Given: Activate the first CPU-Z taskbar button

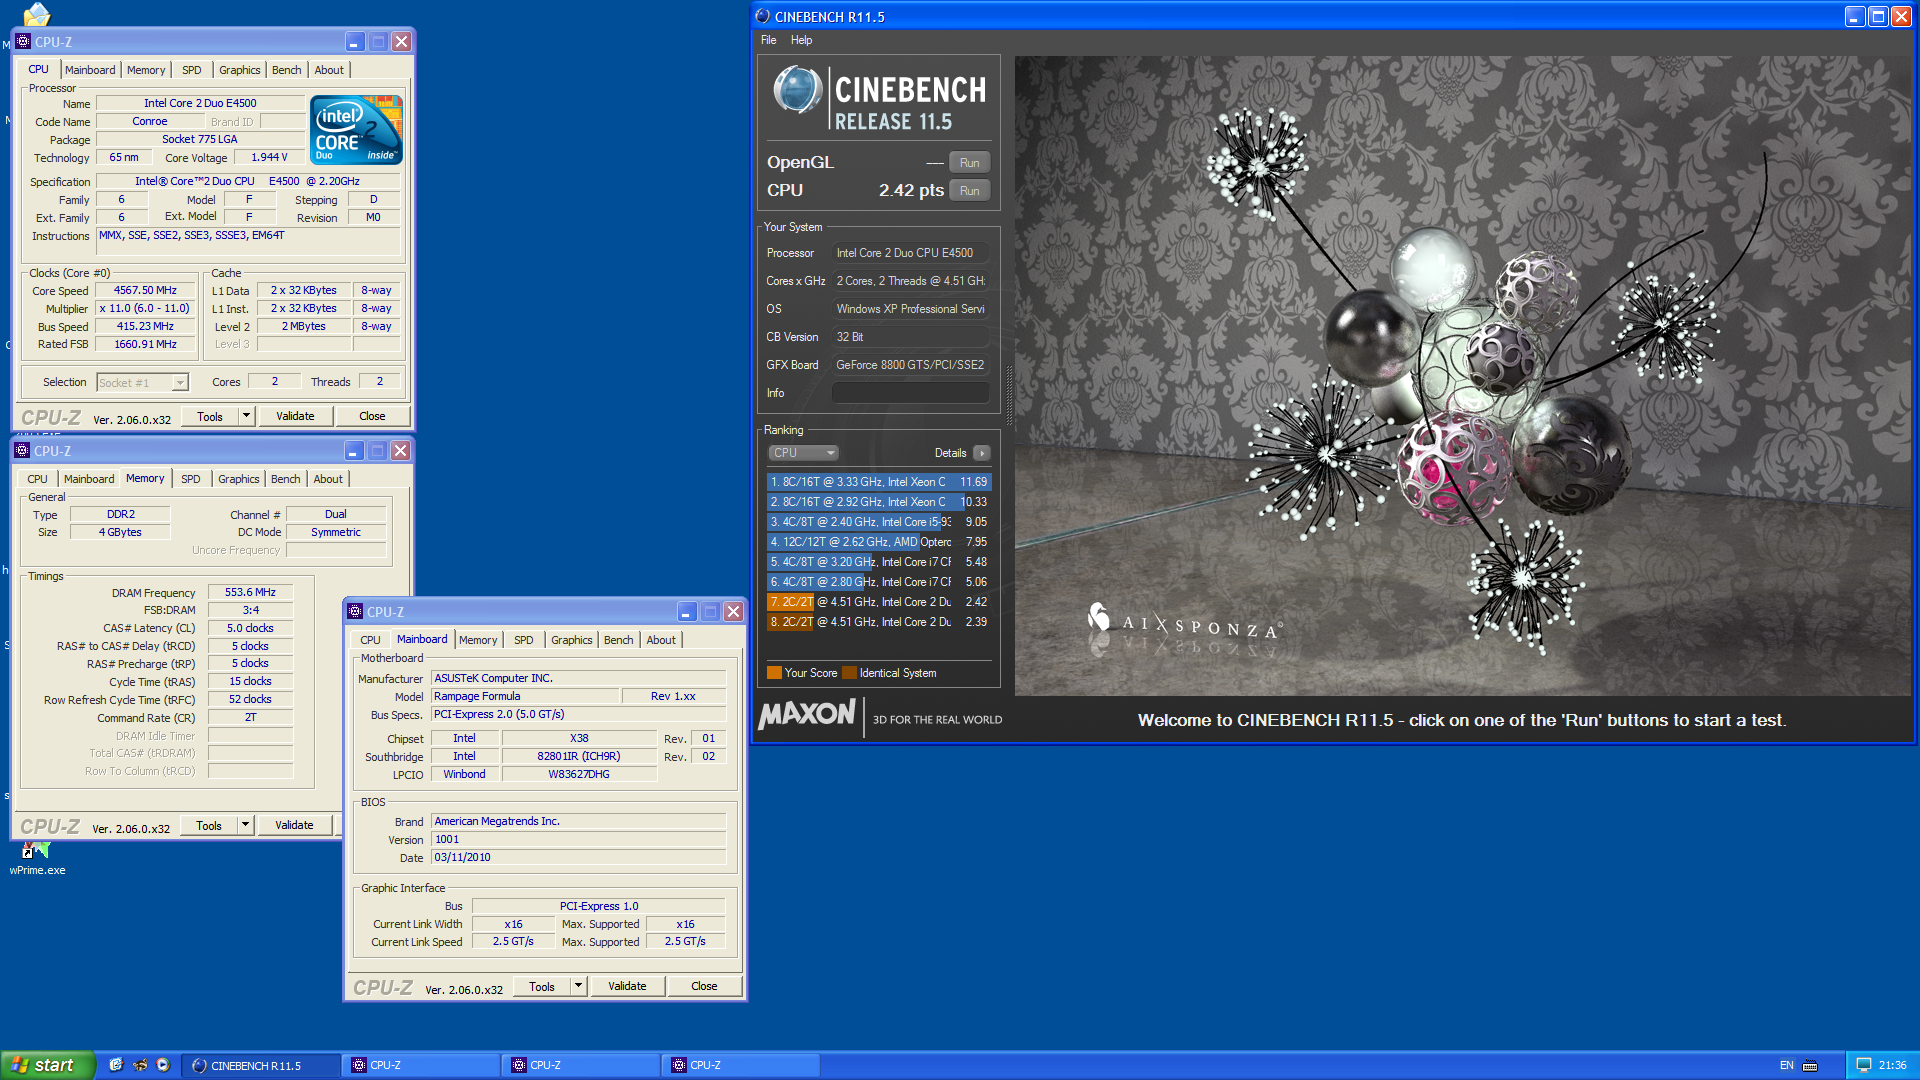Looking at the screenshot, I should pos(422,1066).
